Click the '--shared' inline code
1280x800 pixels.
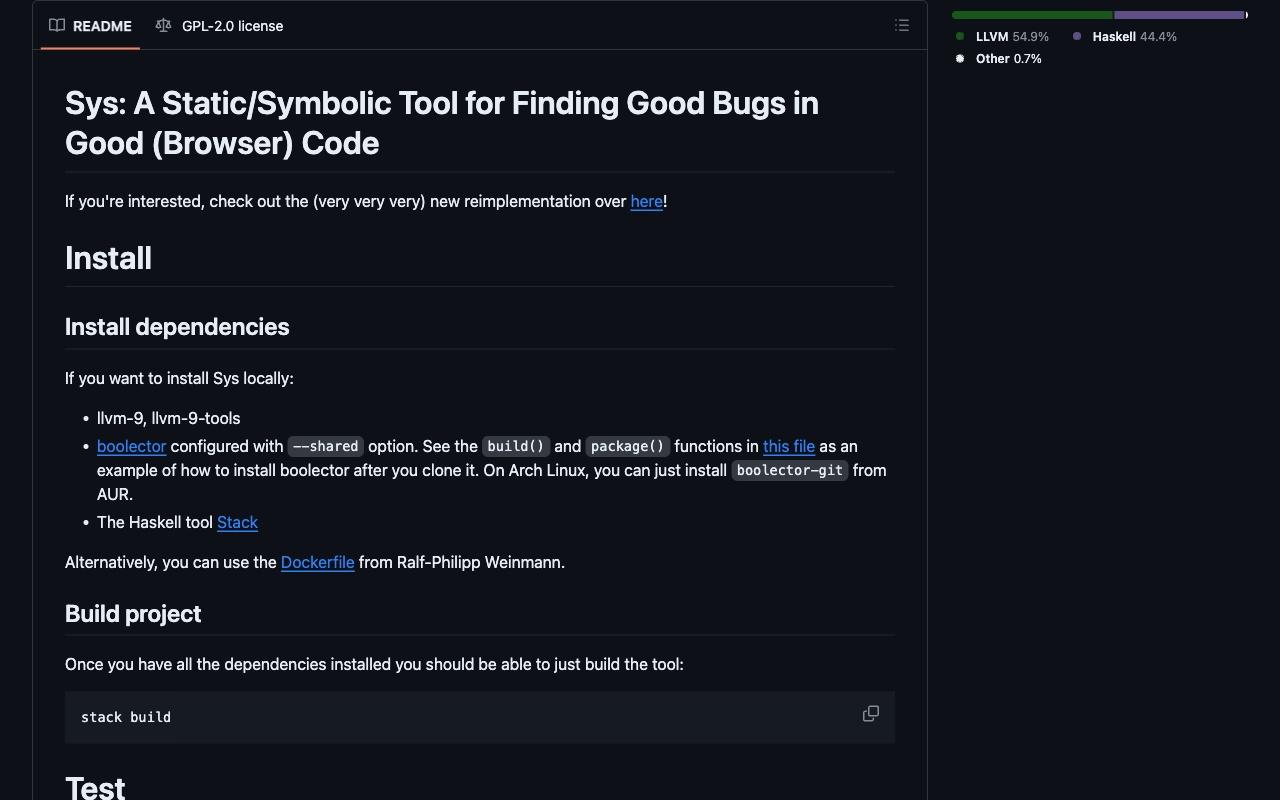click(326, 447)
